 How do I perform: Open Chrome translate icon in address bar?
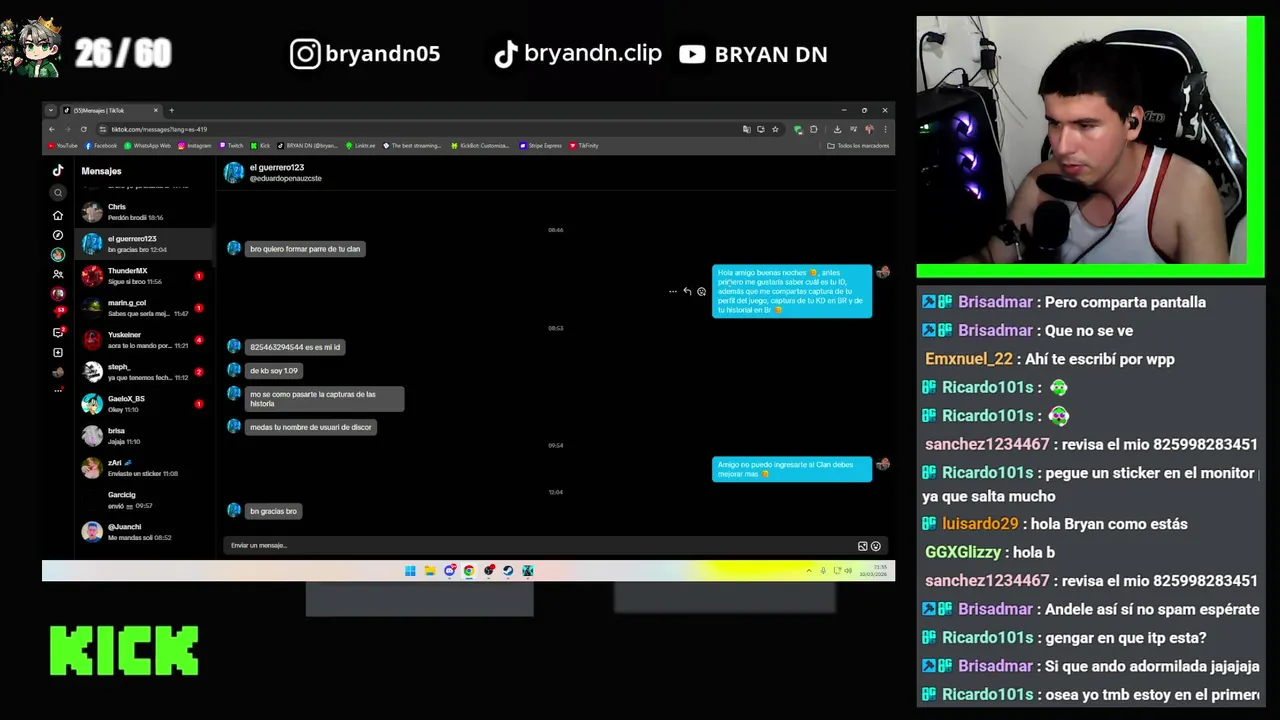pyautogui.click(x=746, y=129)
